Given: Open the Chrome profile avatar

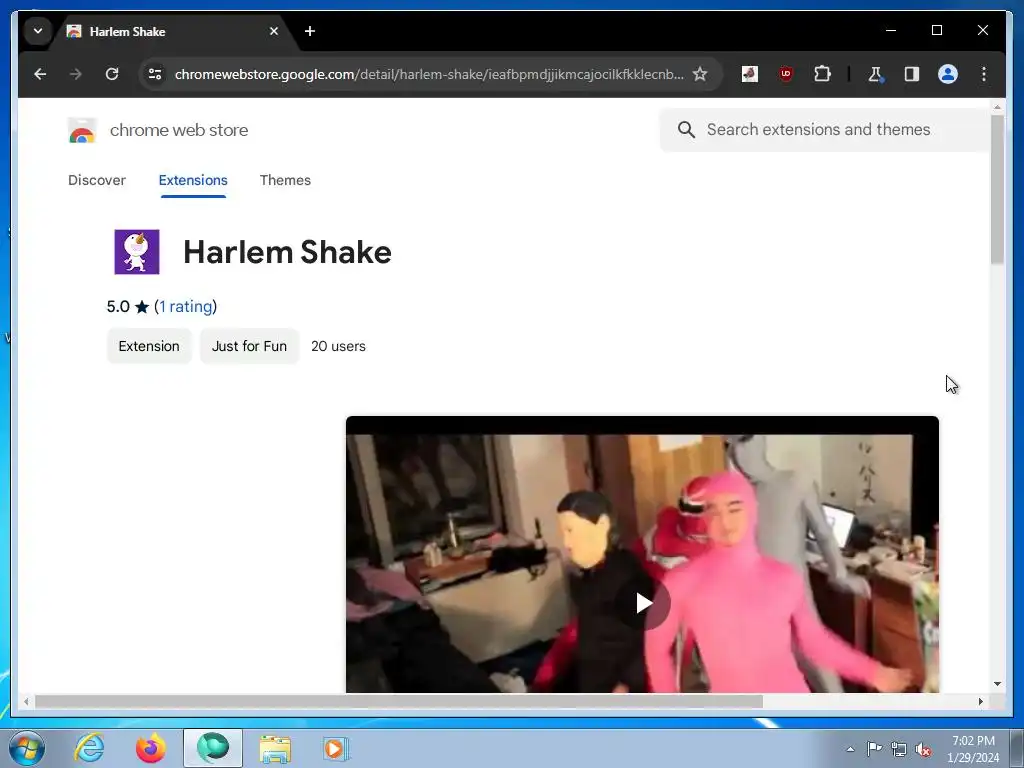Looking at the screenshot, I should point(948,74).
